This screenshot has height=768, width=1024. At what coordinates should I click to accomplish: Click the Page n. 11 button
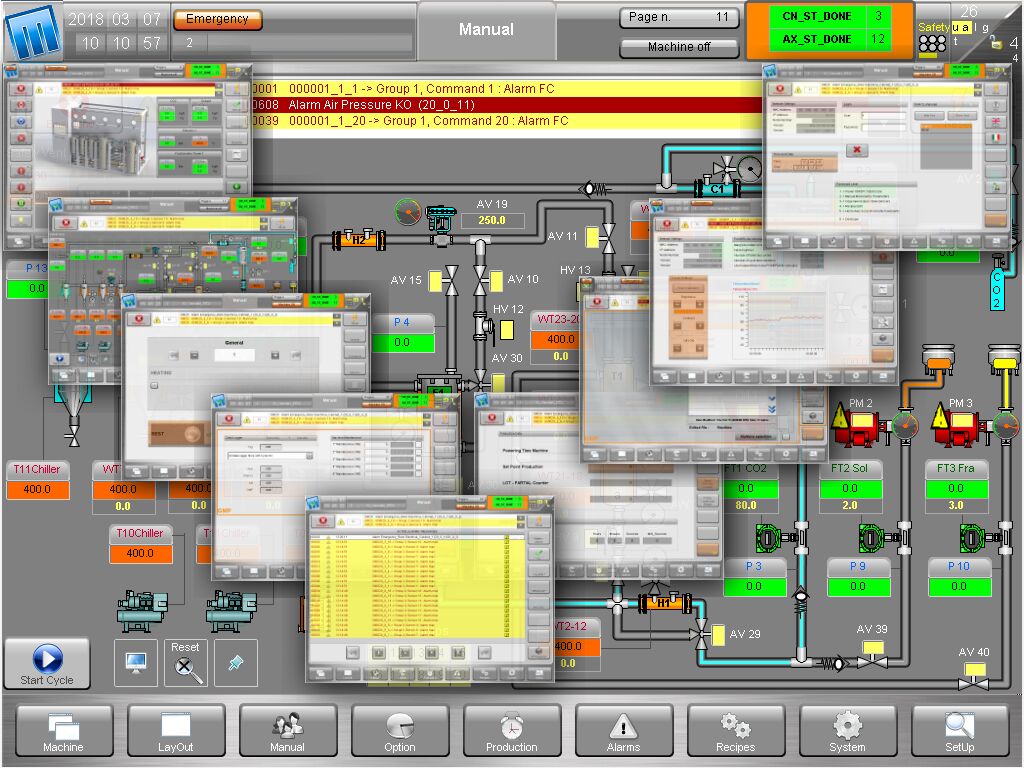[x=679, y=18]
